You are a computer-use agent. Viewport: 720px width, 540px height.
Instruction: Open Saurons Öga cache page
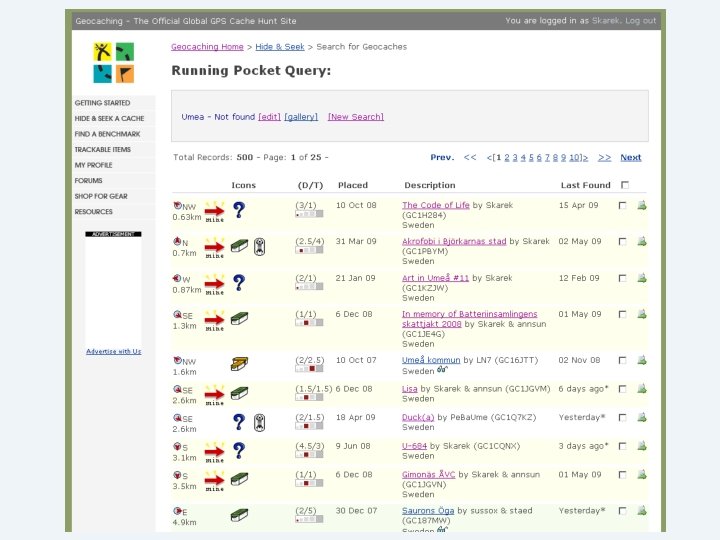click(428, 511)
